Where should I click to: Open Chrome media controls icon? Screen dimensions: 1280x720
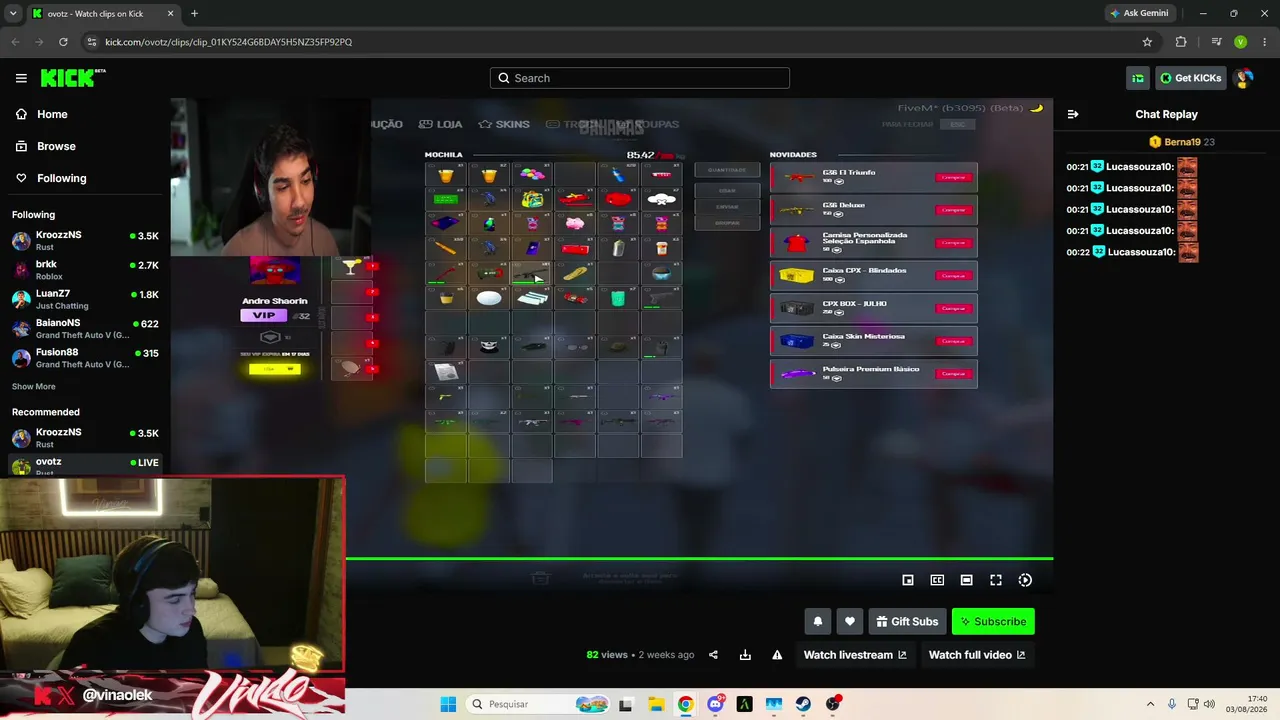[x=1216, y=42]
